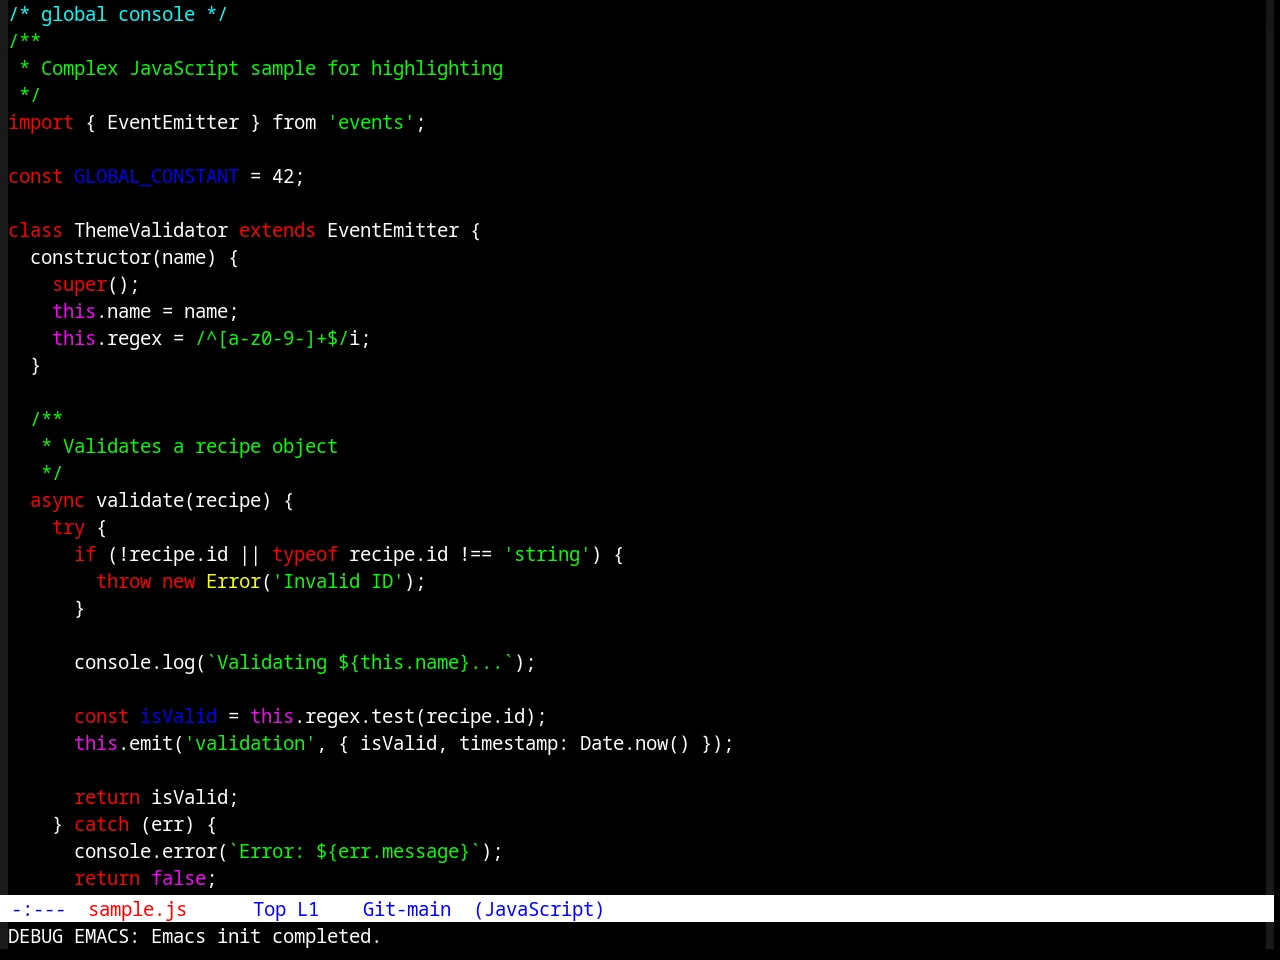Click the 'try' keyword
The height and width of the screenshot is (960, 1280).
tap(68, 527)
